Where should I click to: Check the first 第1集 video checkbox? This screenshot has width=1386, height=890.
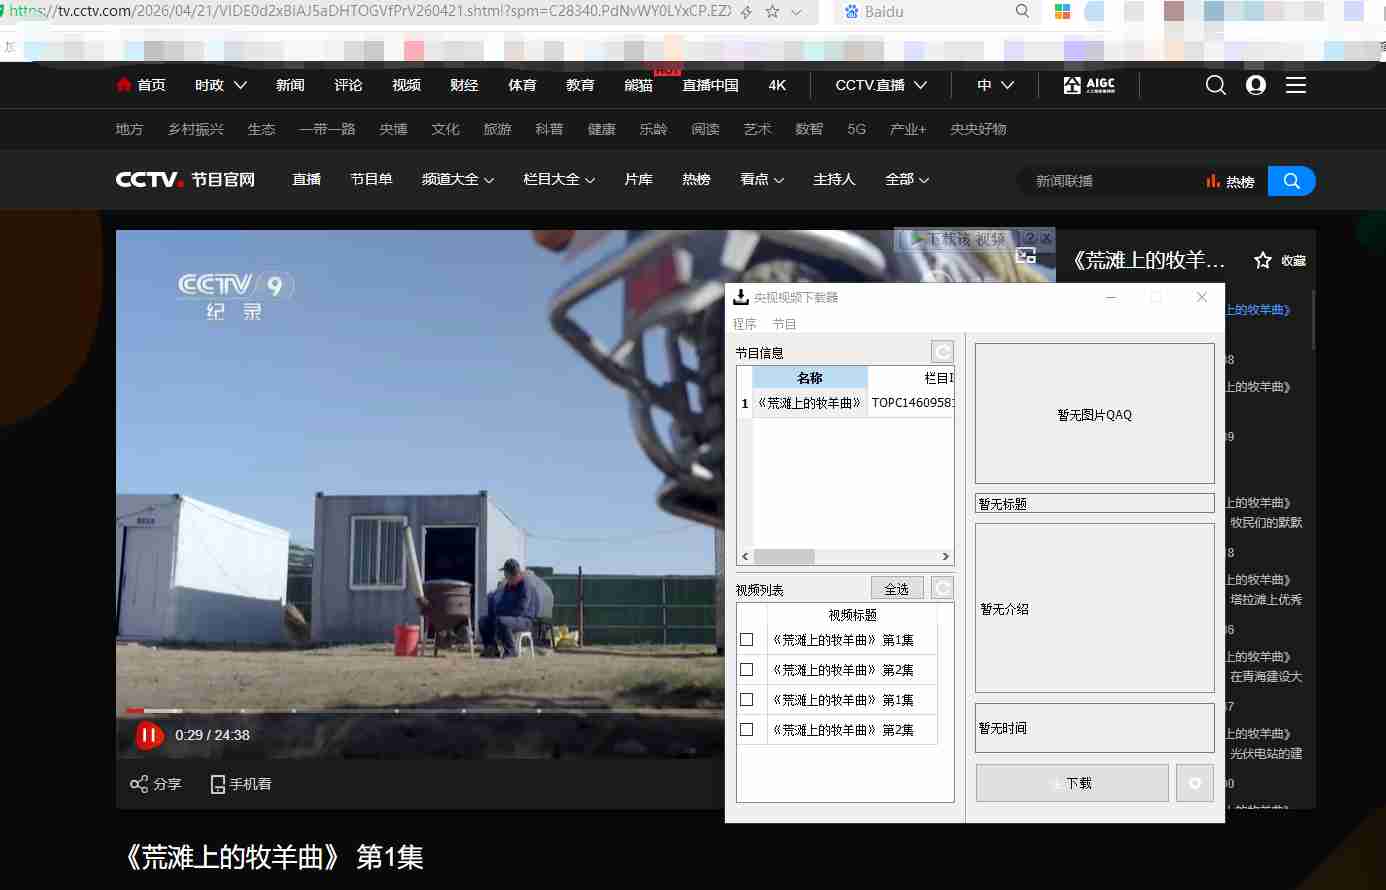point(746,640)
